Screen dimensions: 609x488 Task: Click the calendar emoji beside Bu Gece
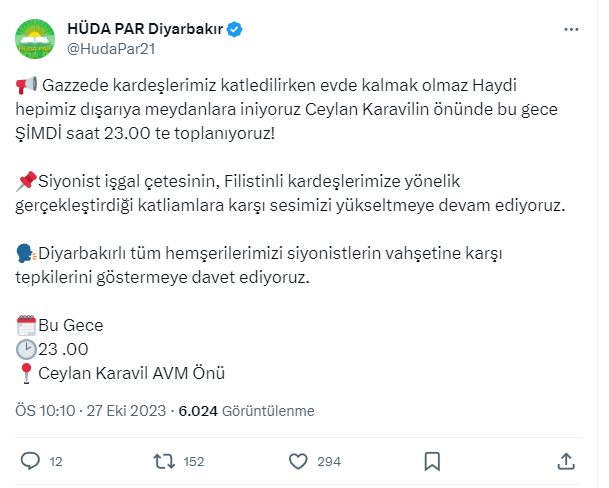[28, 325]
